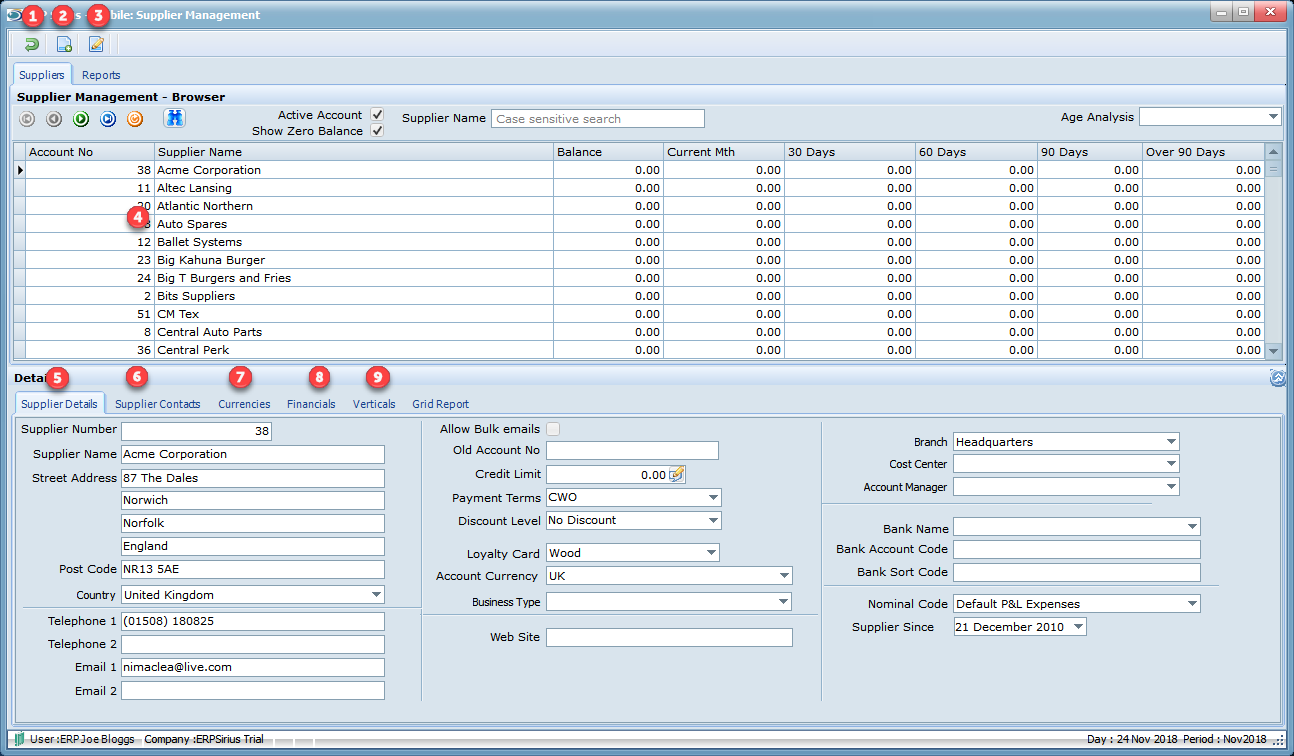Open the Loyalty Card dropdown

pos(711,553)
